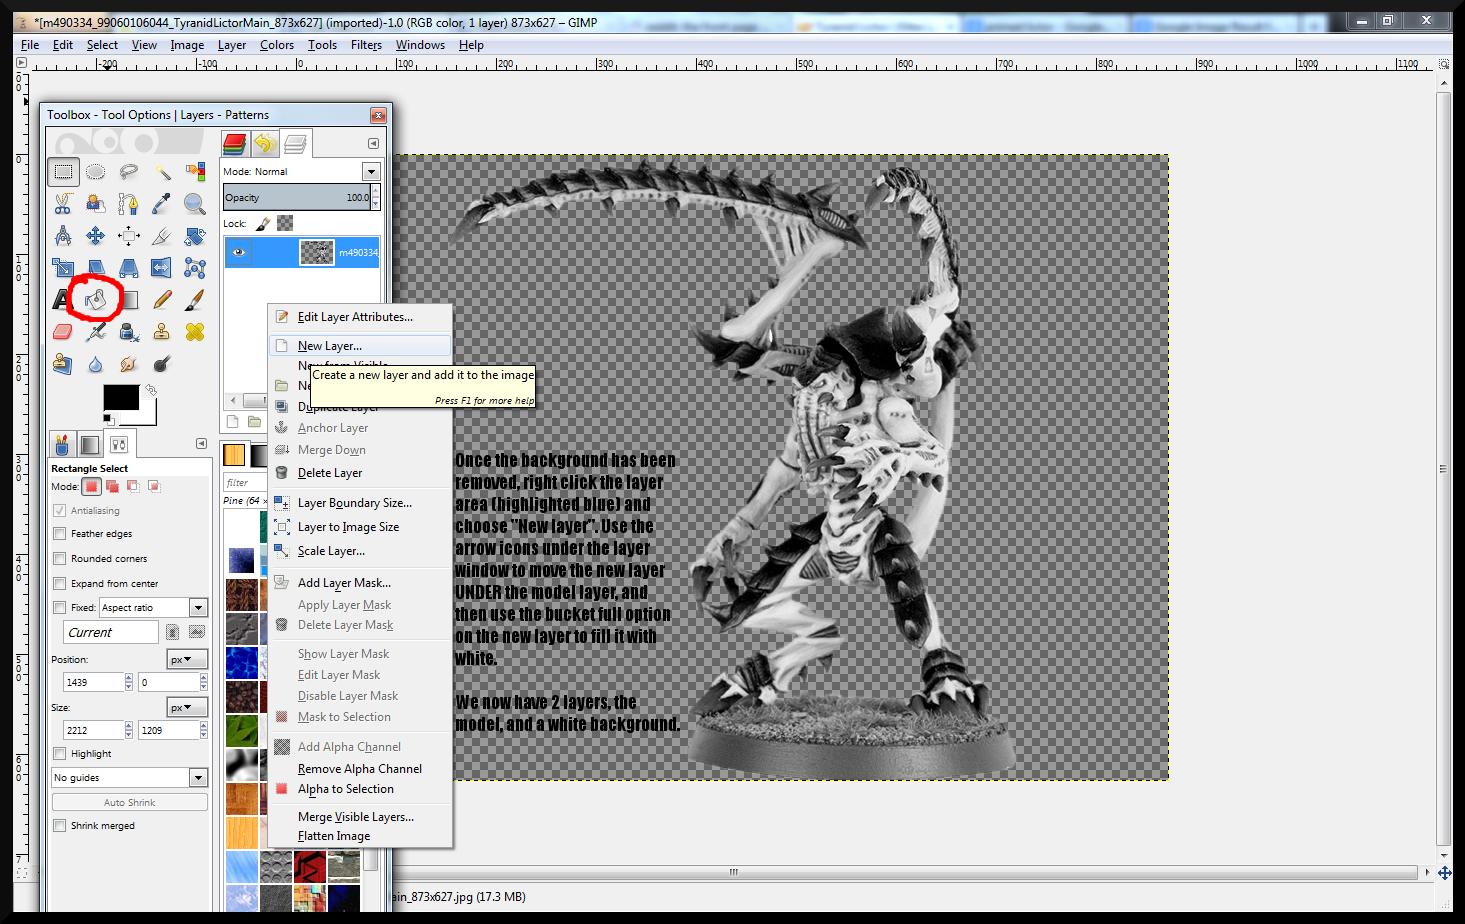The height and width of the screenshot is (924, 1465).
Task: Select the Alignment tool
Action: pos(129,237)
